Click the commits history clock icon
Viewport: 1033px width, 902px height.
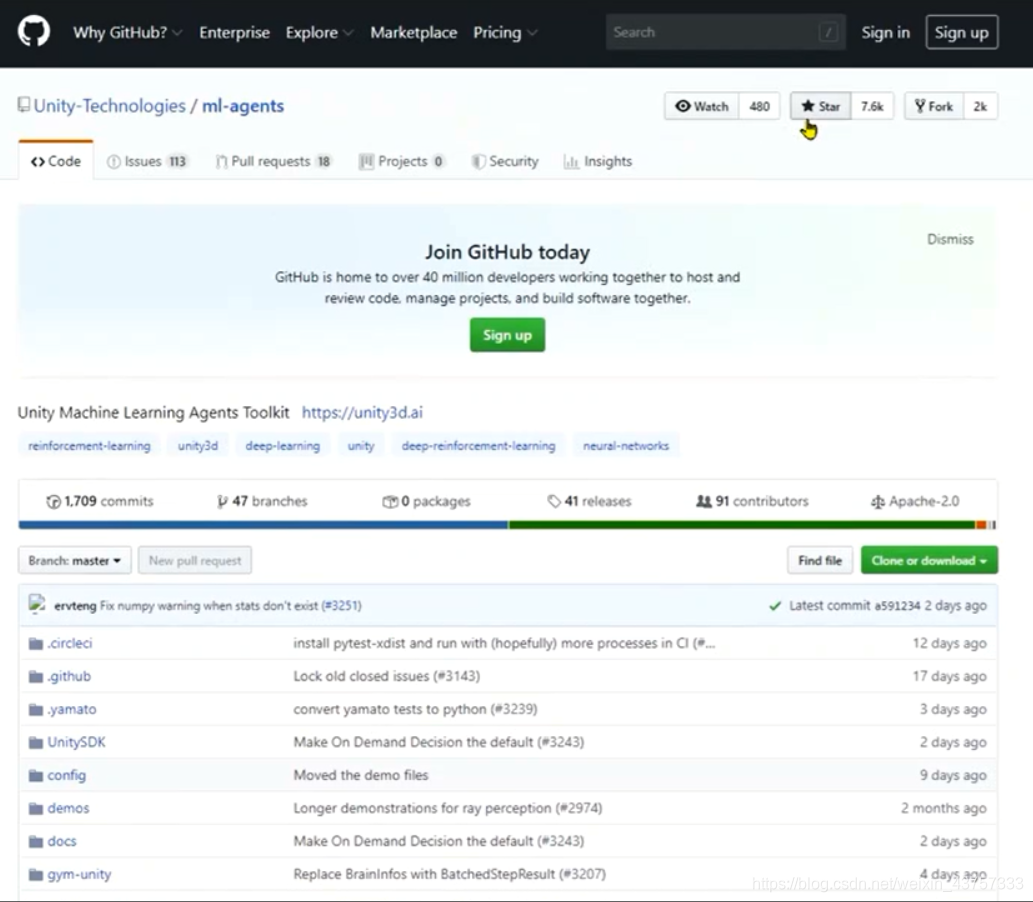pos(53,501)
